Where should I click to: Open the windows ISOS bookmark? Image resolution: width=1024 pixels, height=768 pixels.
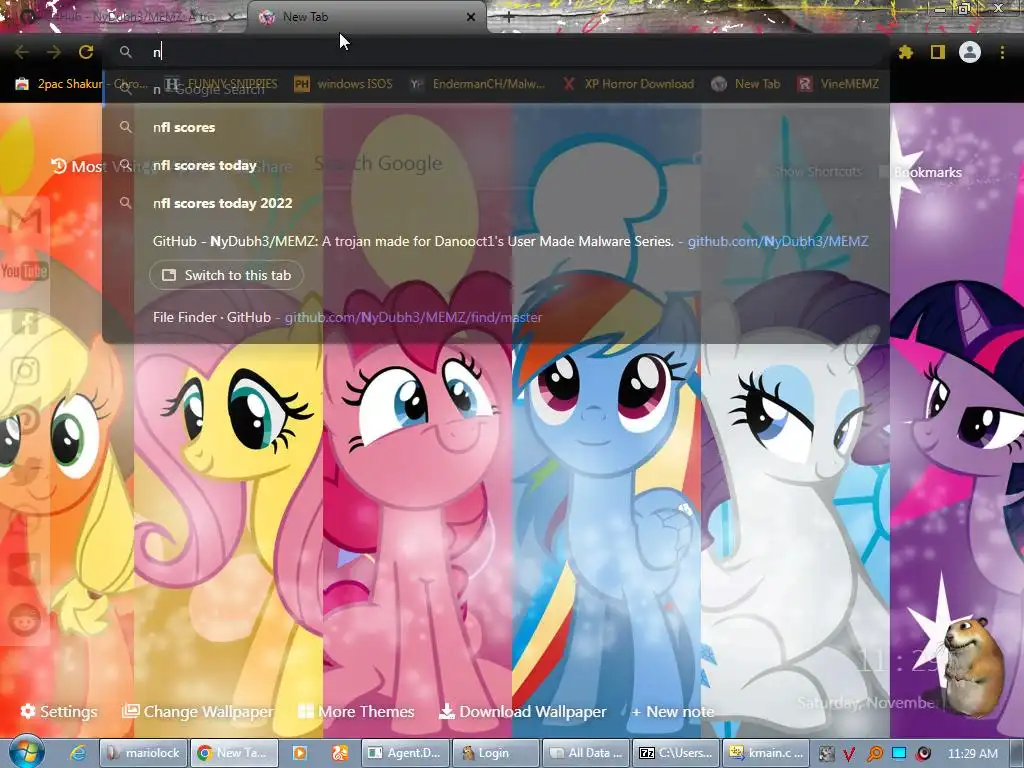(x=344, y=84)
